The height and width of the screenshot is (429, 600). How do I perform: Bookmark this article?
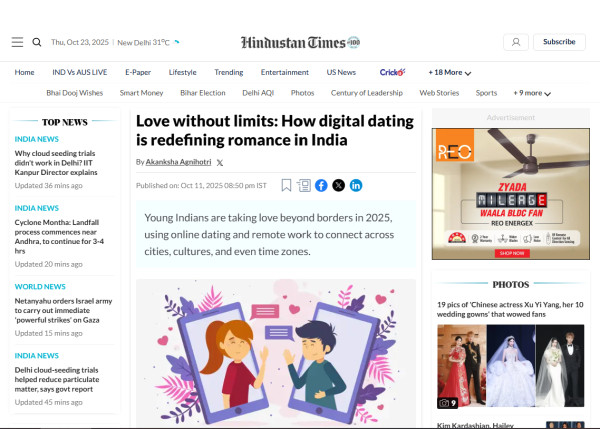tap(287, 185)
